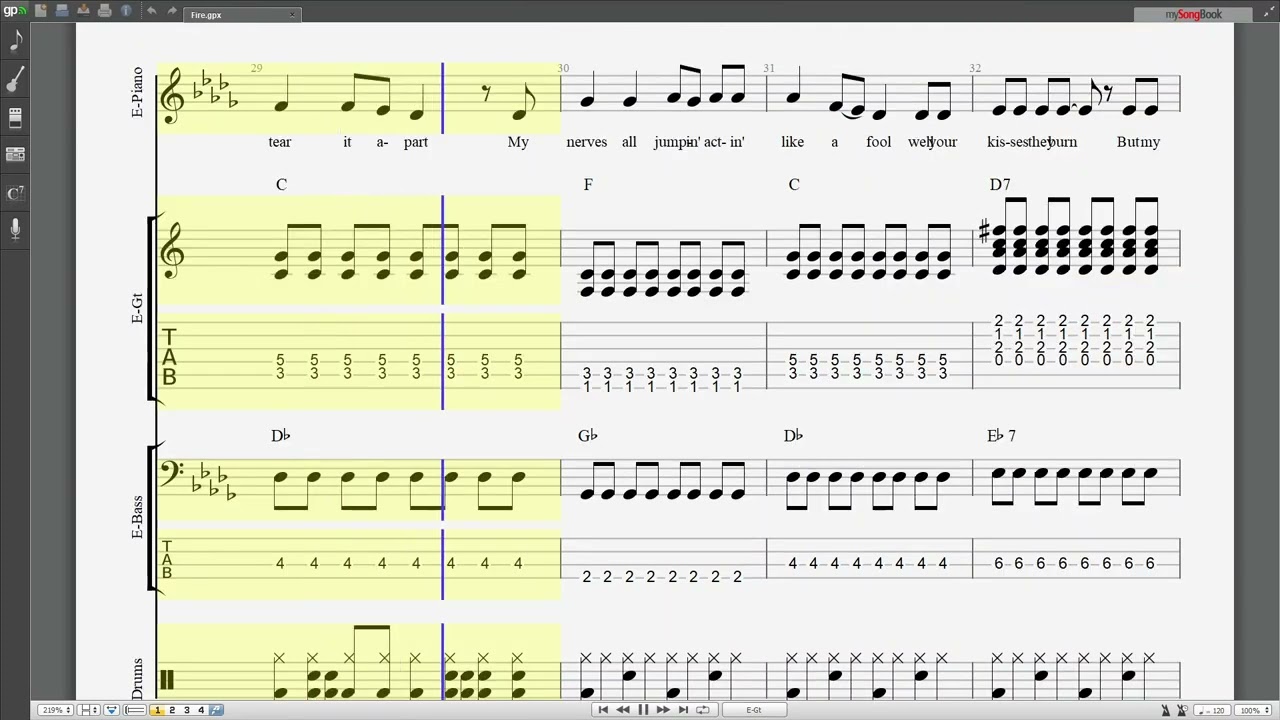This screenshot has width=1280, height=720.
Task: Close the Fire.gpx tab
Action: point(292,15)
